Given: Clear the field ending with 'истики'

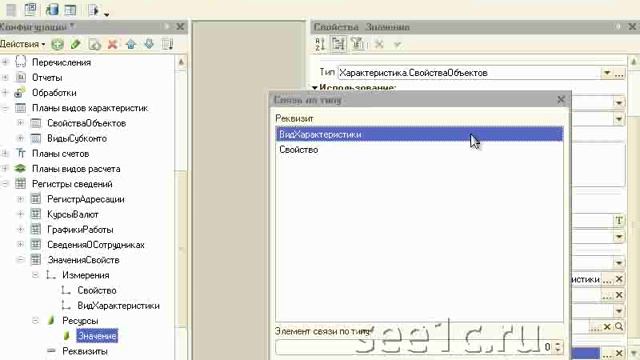Looking at the screenshot, I should click(619, 279).
